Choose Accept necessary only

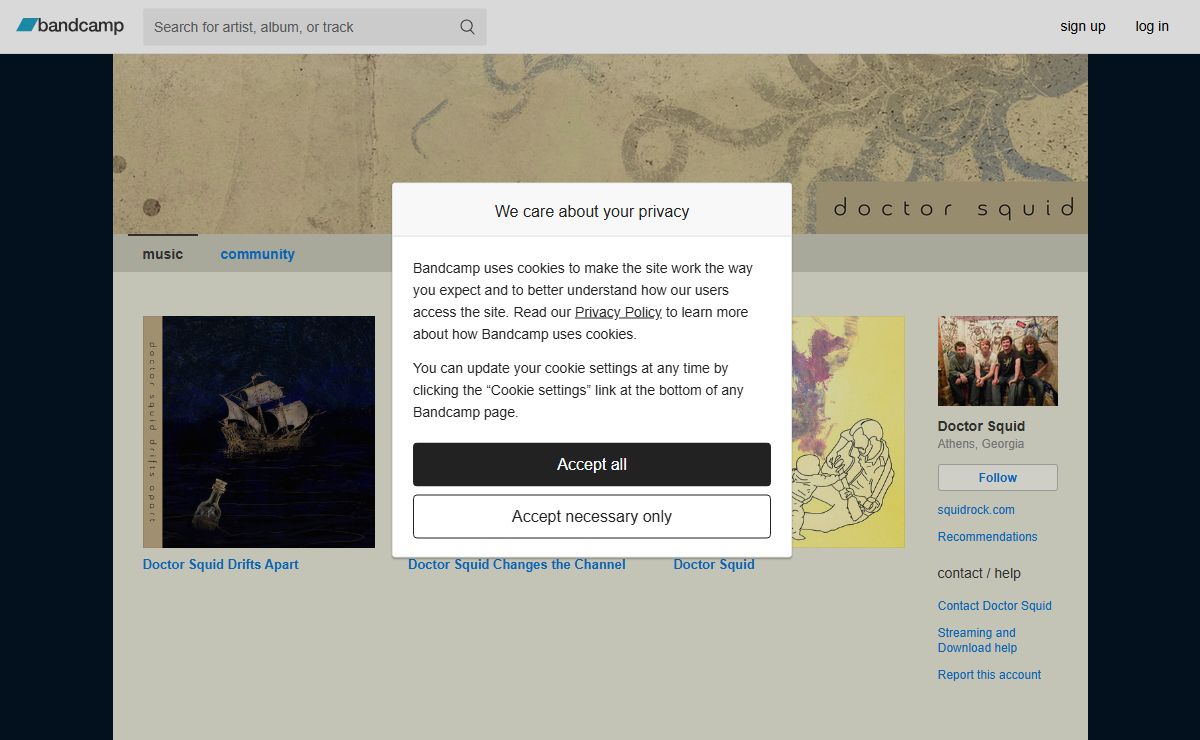[x=592, y=516]
